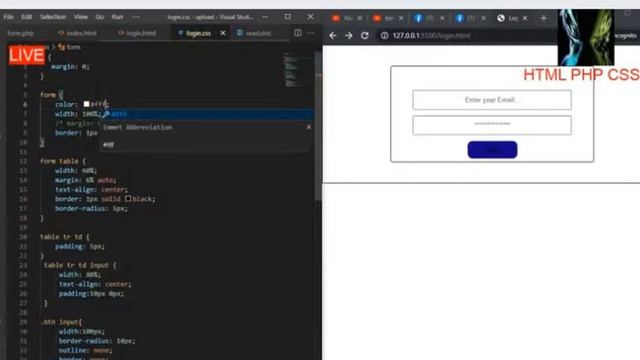Split the editor to the right

click(x=298, y=33)
